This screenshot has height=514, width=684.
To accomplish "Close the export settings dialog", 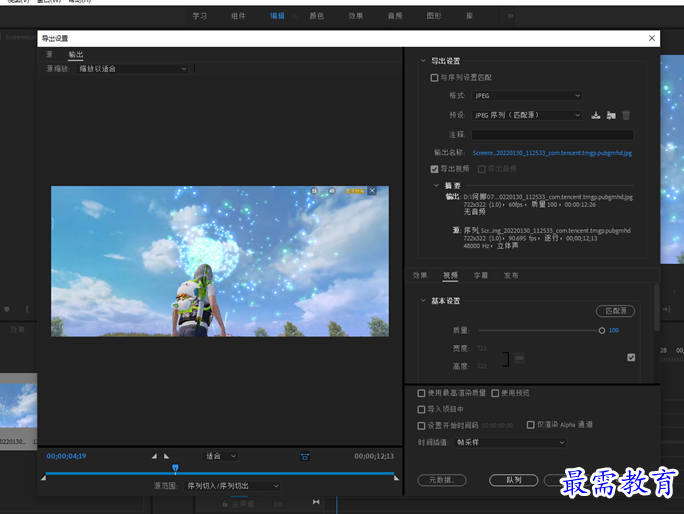I will (x=652, y=38).
